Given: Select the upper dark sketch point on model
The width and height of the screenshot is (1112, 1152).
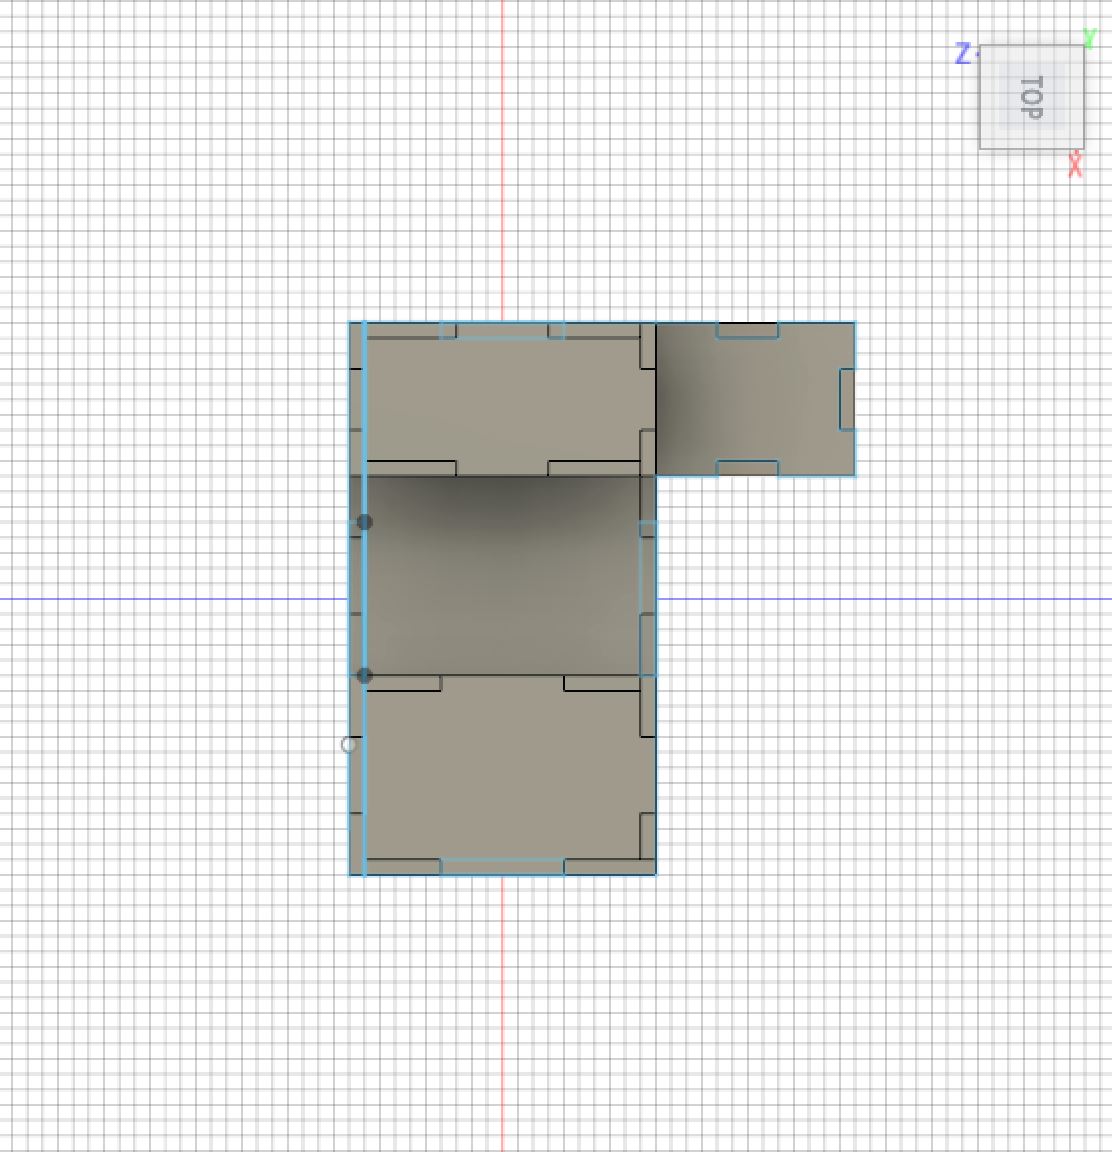Looking at the screenshot, I should click(x=364, y=522).
